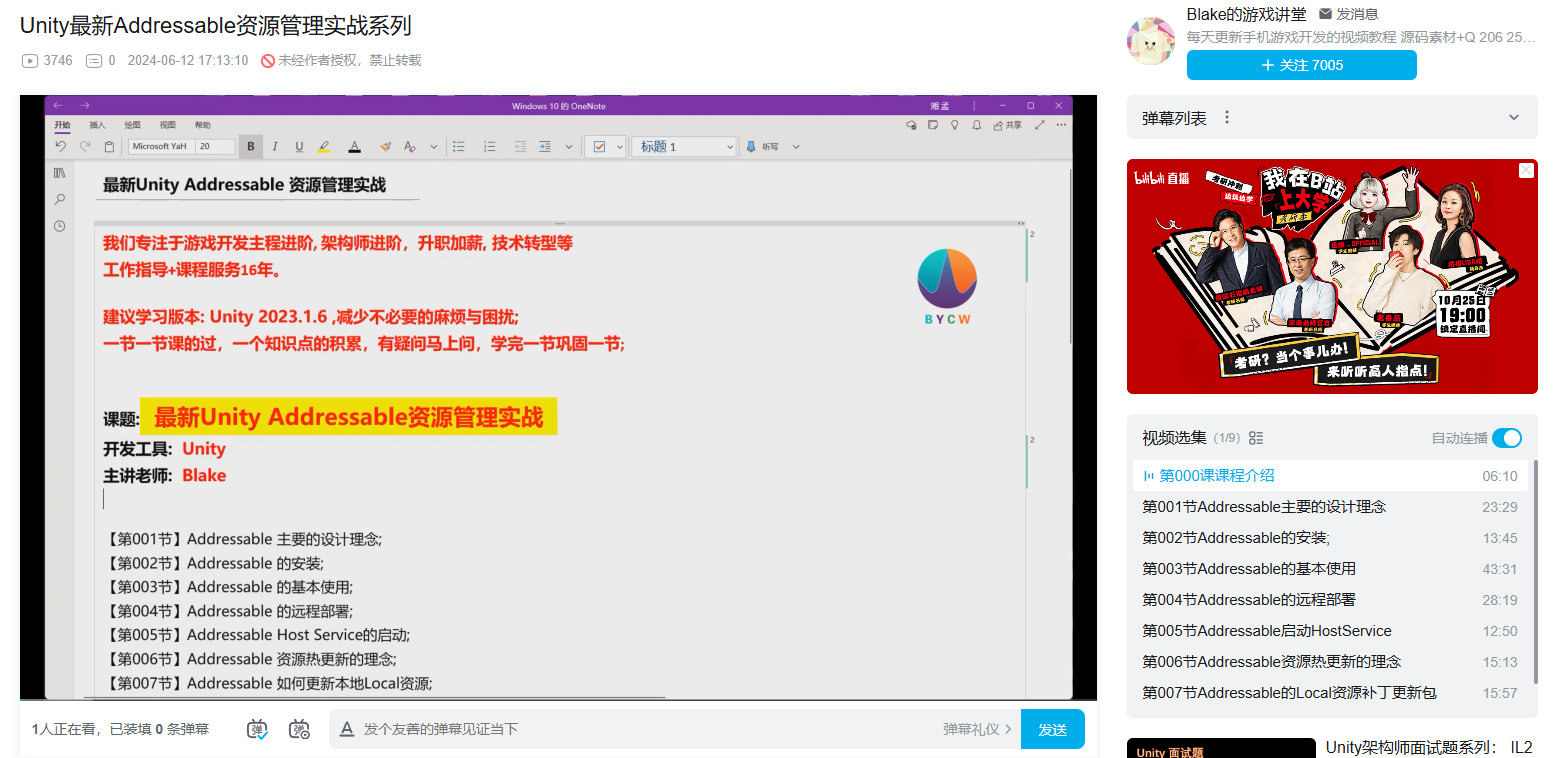Close the bilibili live ad banner
1560x758 pixels.
click(1526, 170)
